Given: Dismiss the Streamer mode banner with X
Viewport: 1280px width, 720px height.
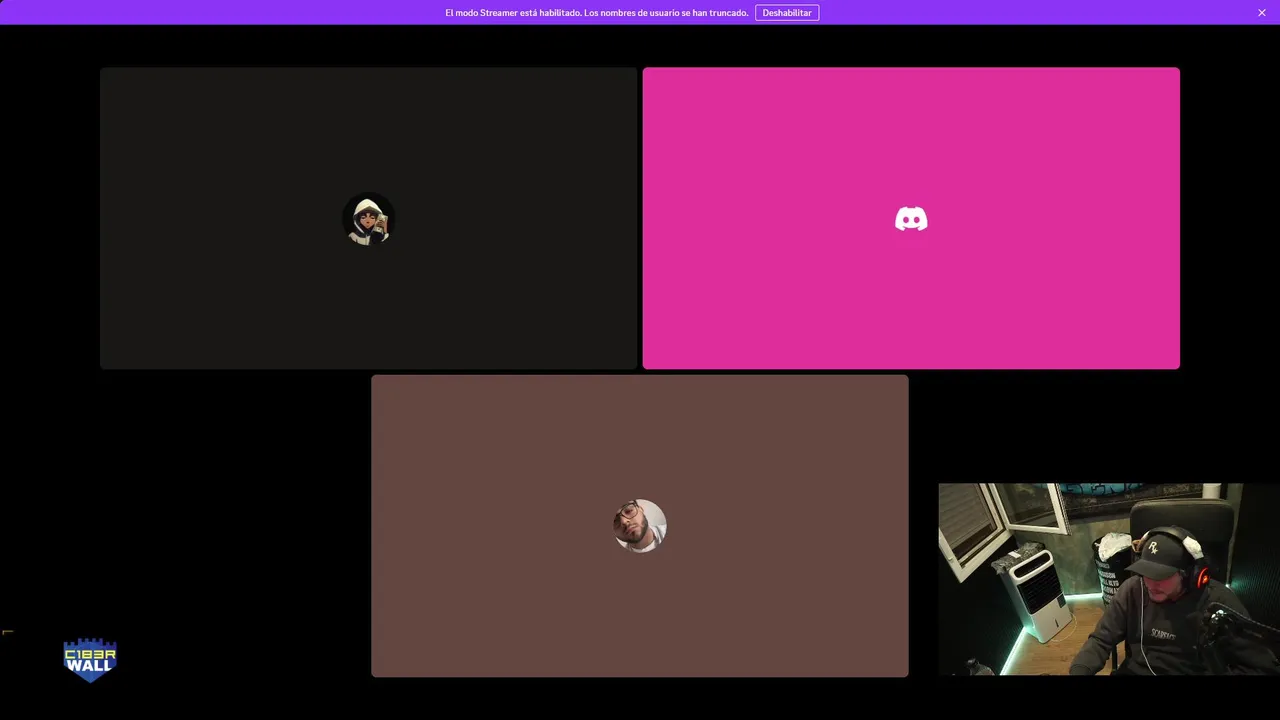Looking at the screenshot, I should (1262, 13).
